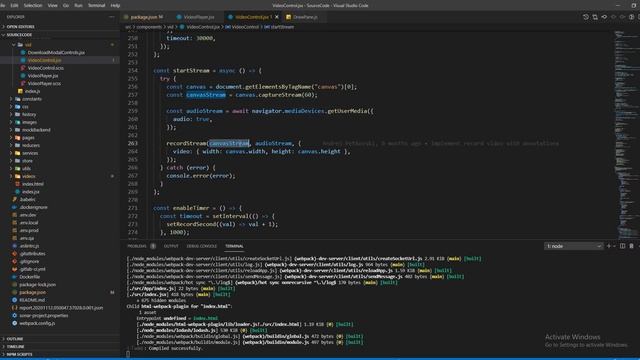Kill the terminal with the trash icon
This screenshot has width=640, height=360.
click(x=631, y=246)
